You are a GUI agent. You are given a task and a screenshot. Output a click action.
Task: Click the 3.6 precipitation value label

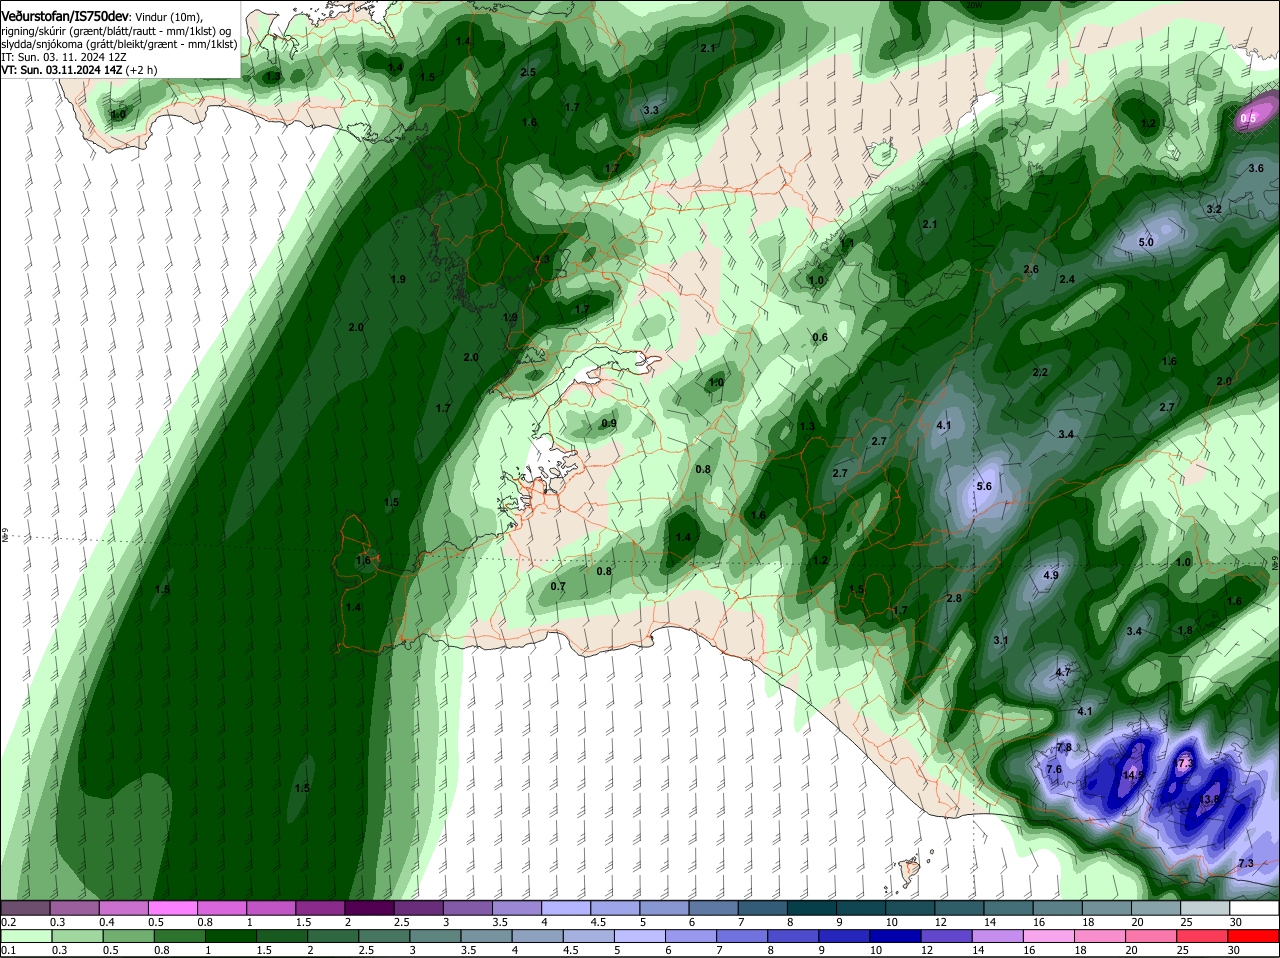coord(1257,168)
